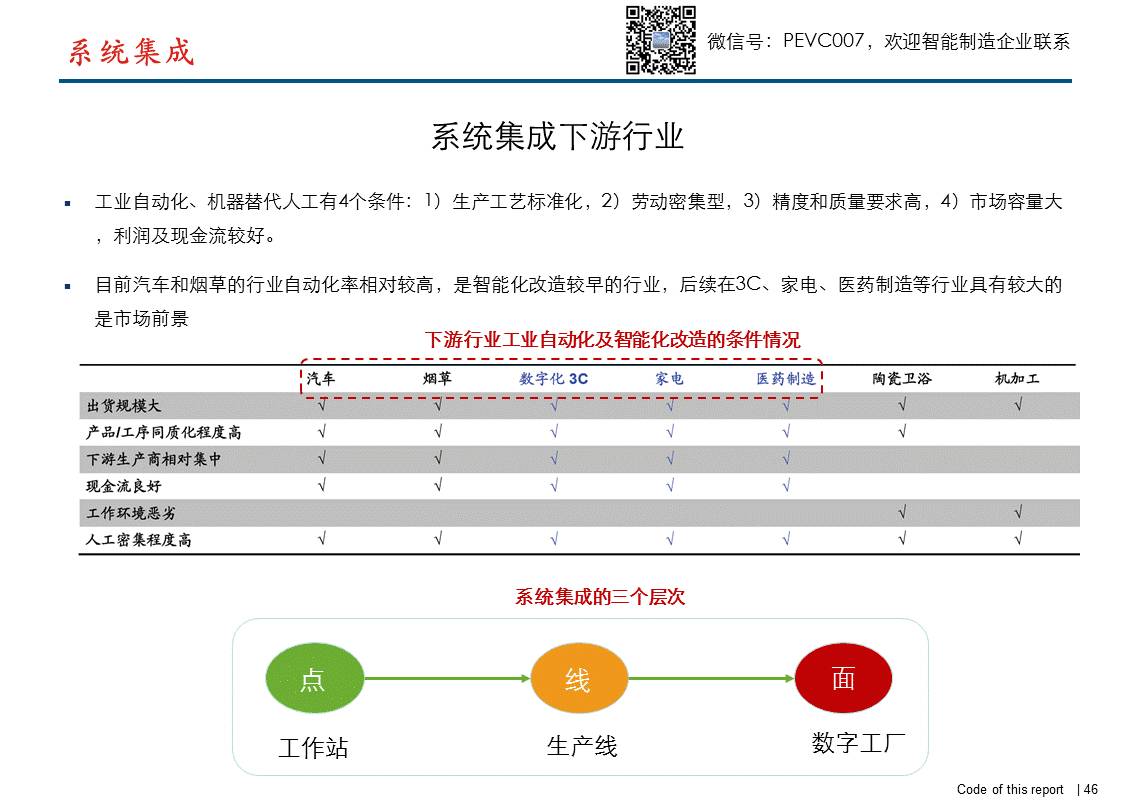
Task: Click the red 系统集成 heading at top left
Action: (131, 52)
